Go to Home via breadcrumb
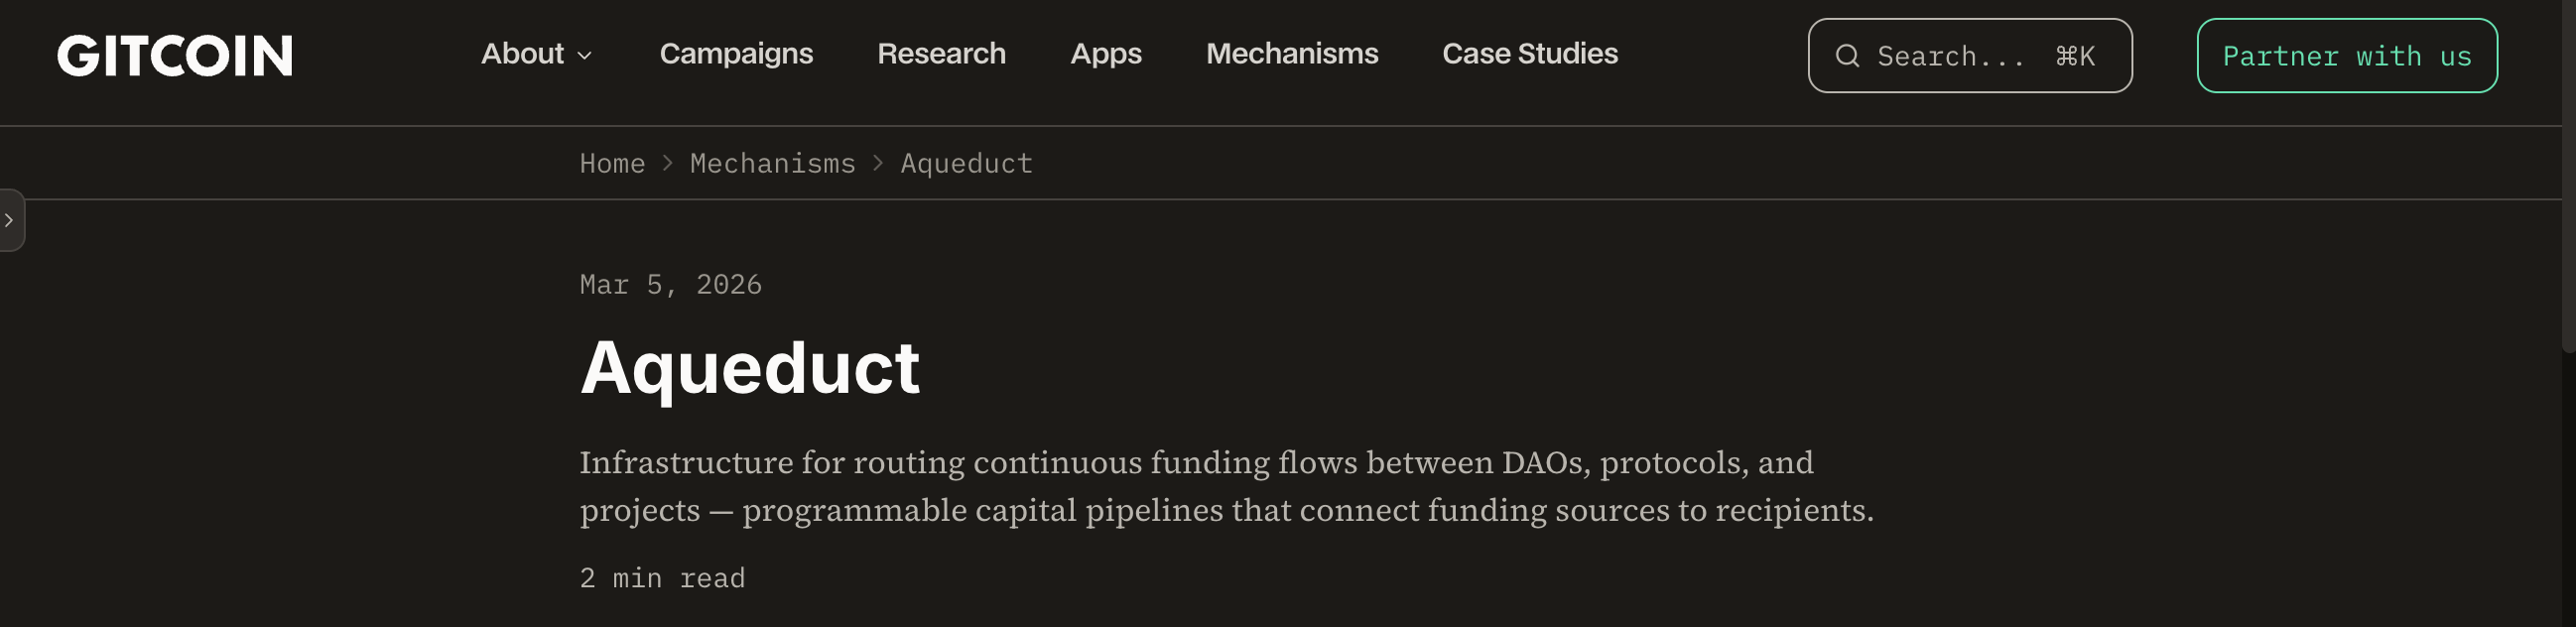The image size is (2576, 627). (x=612, y=163)
